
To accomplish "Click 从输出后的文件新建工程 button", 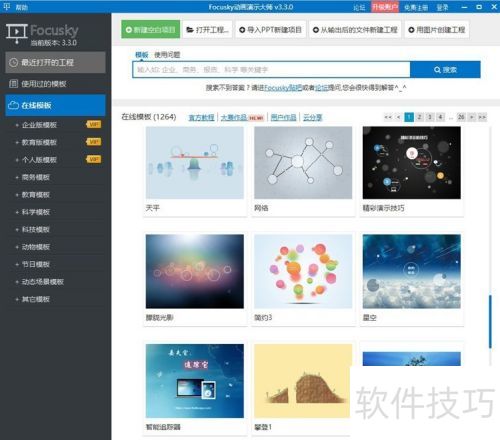I will 355,30.
